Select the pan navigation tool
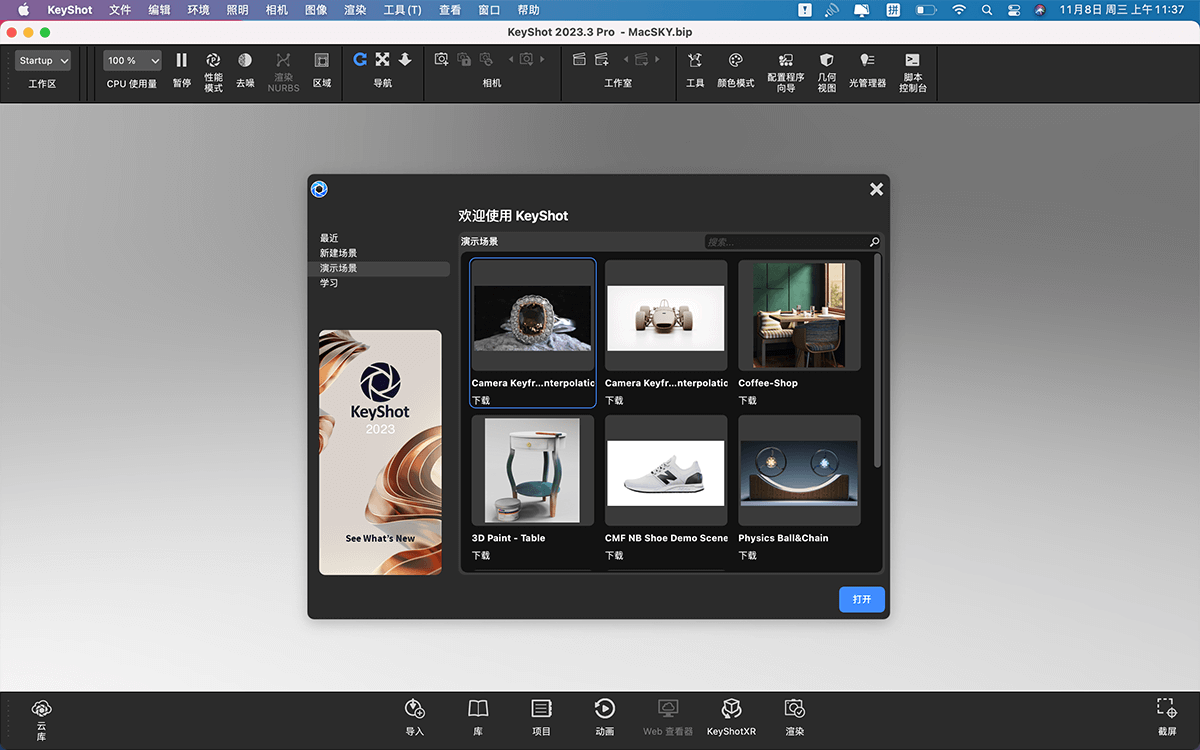 (x=382, y=60)
